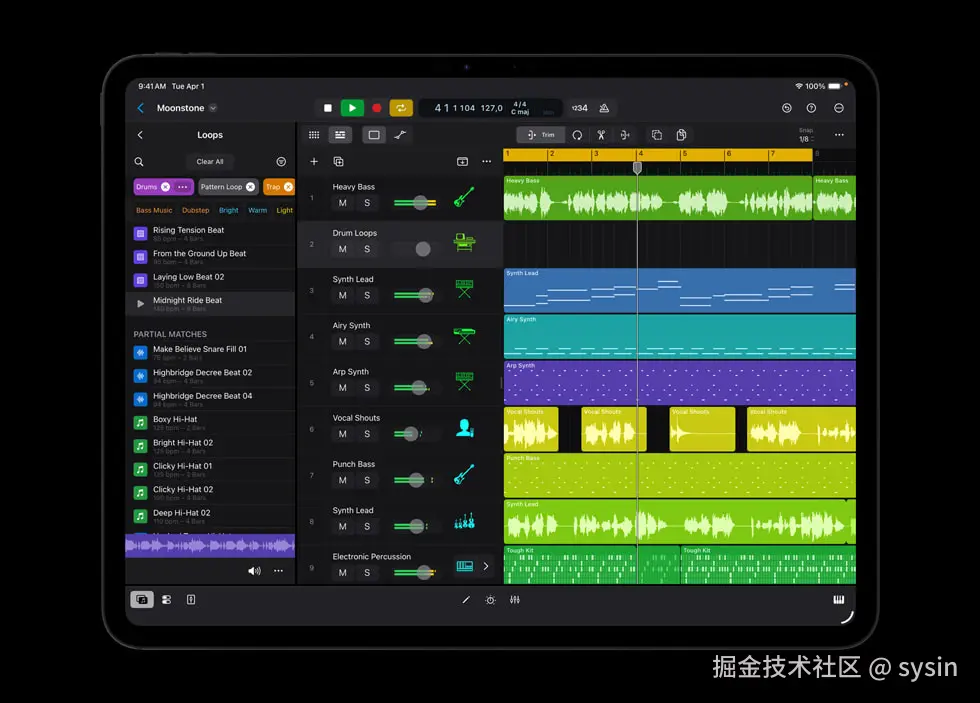Image resolution: width=980 pixels, height=703 pixels.
Task: Add a new track with plus
Action: click(x=314, y=162)
